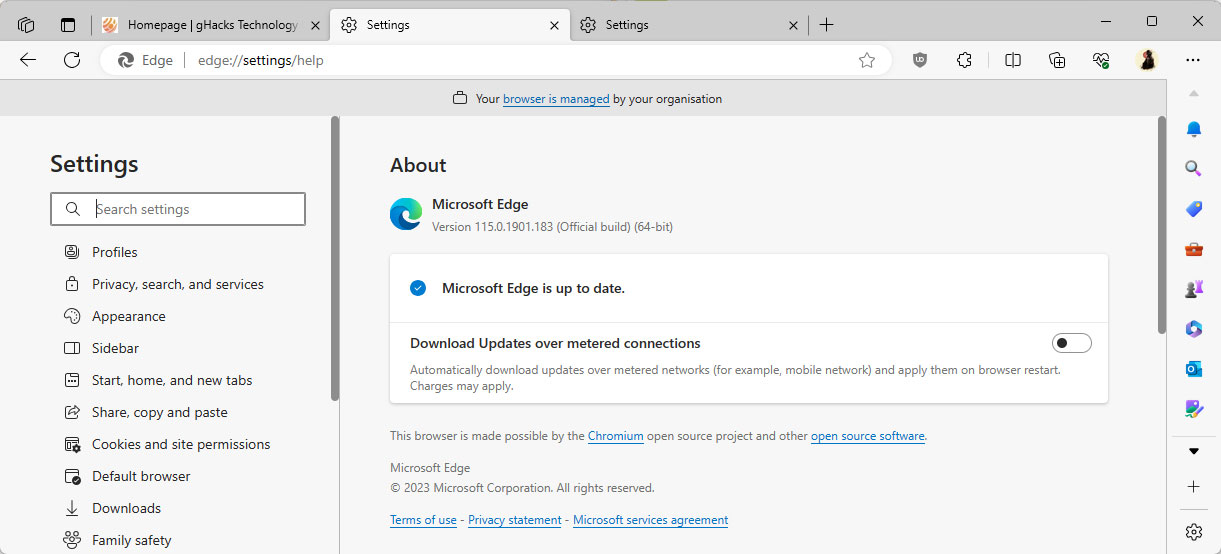1221x554 pixels.
Task: Open the Privacy statement link
Action: [x=514, y=520]
